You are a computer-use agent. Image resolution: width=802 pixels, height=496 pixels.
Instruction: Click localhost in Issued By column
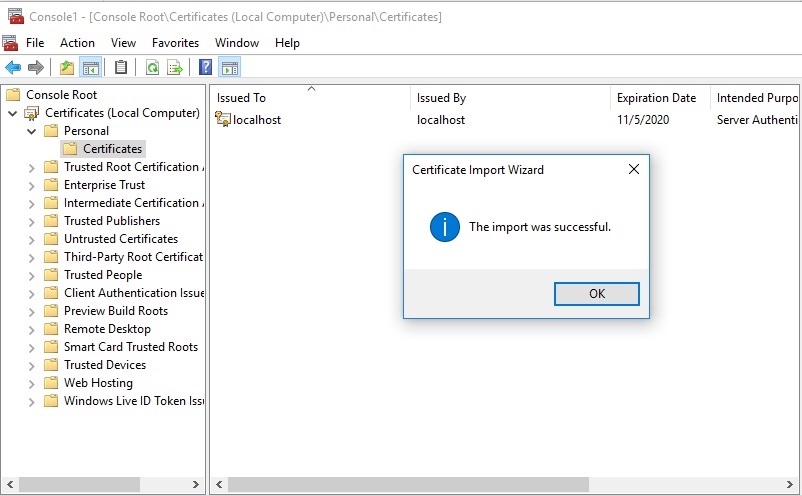coord(441,120)
